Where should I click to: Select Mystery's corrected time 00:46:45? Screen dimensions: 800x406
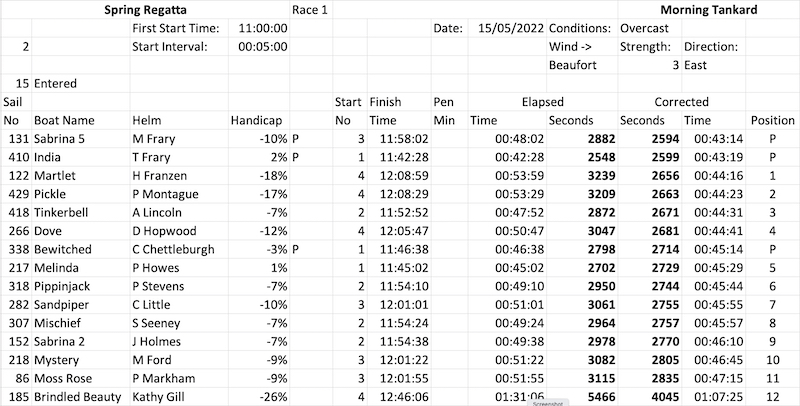tap(713, 360)
